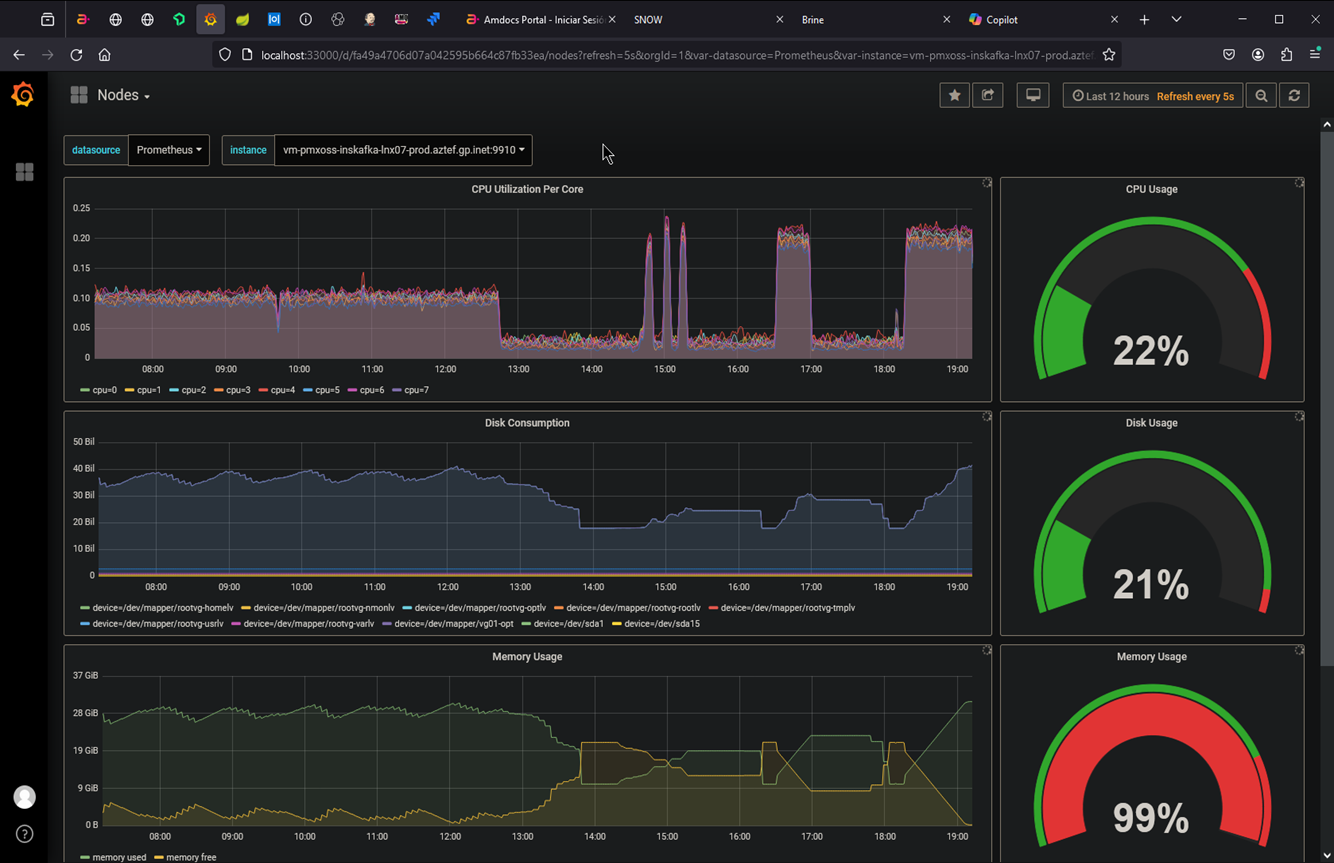This screenshot has width=1334, height=863.
Task: Open the dashboards grid icon in sidebar
Action: pos(24,172)
